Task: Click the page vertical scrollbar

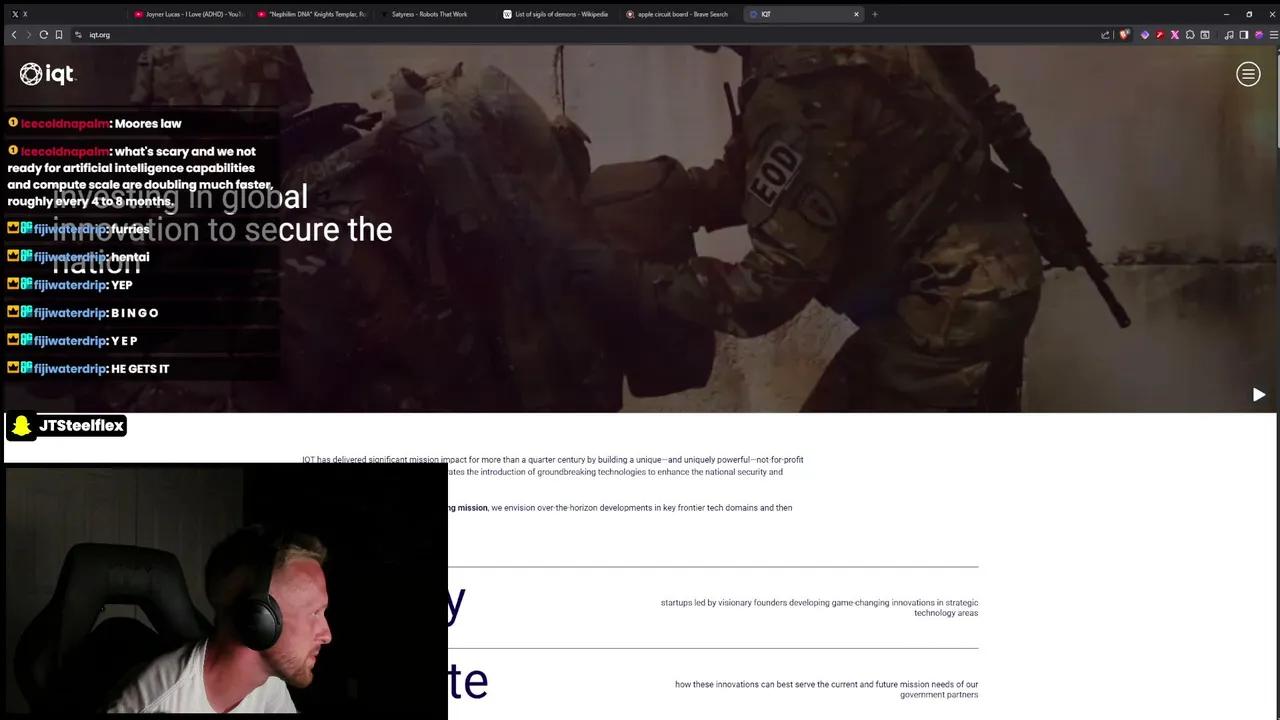Action: coord(1277,100)
